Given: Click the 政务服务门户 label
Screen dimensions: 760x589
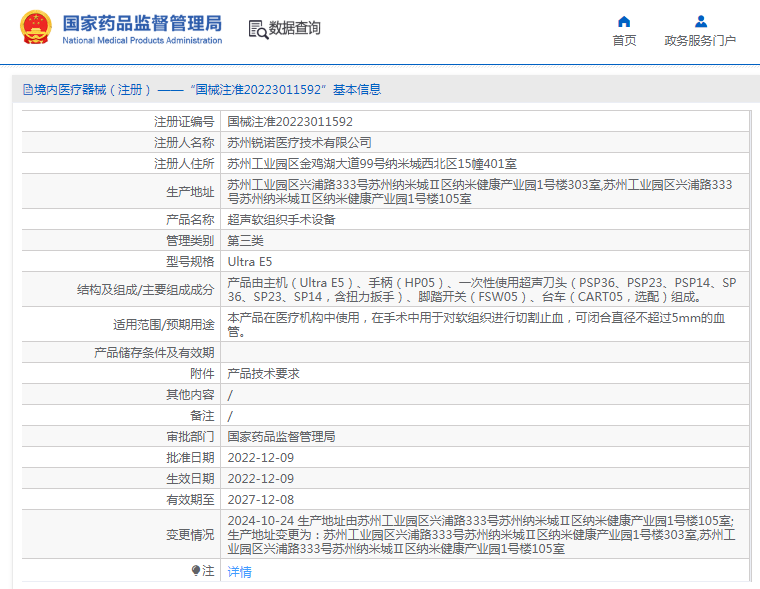Looking at the screenshot, I should tap(700, 41).
